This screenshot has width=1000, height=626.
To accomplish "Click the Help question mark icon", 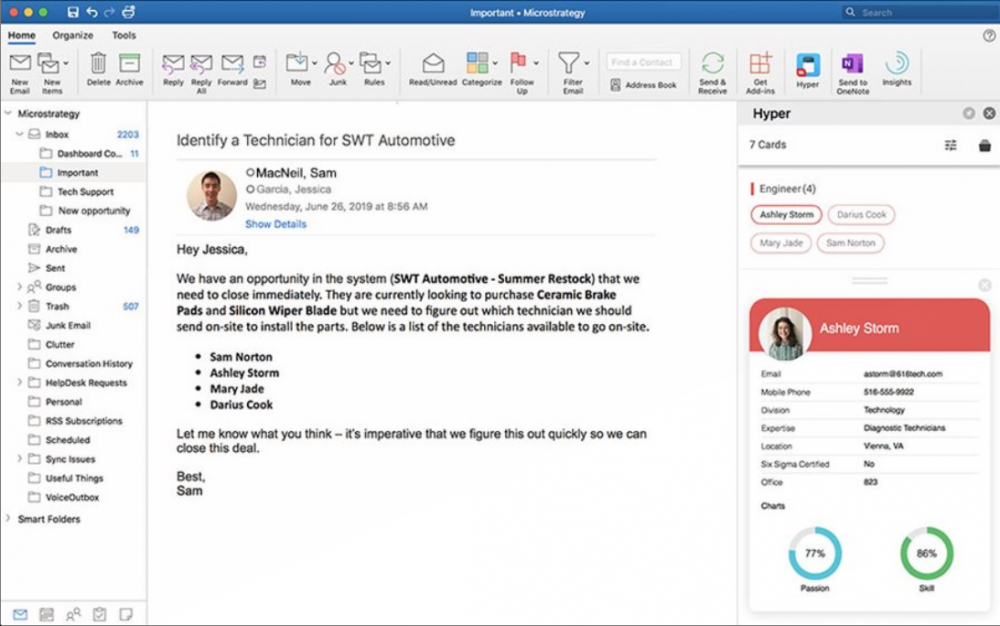I will (x=989, y=36).
